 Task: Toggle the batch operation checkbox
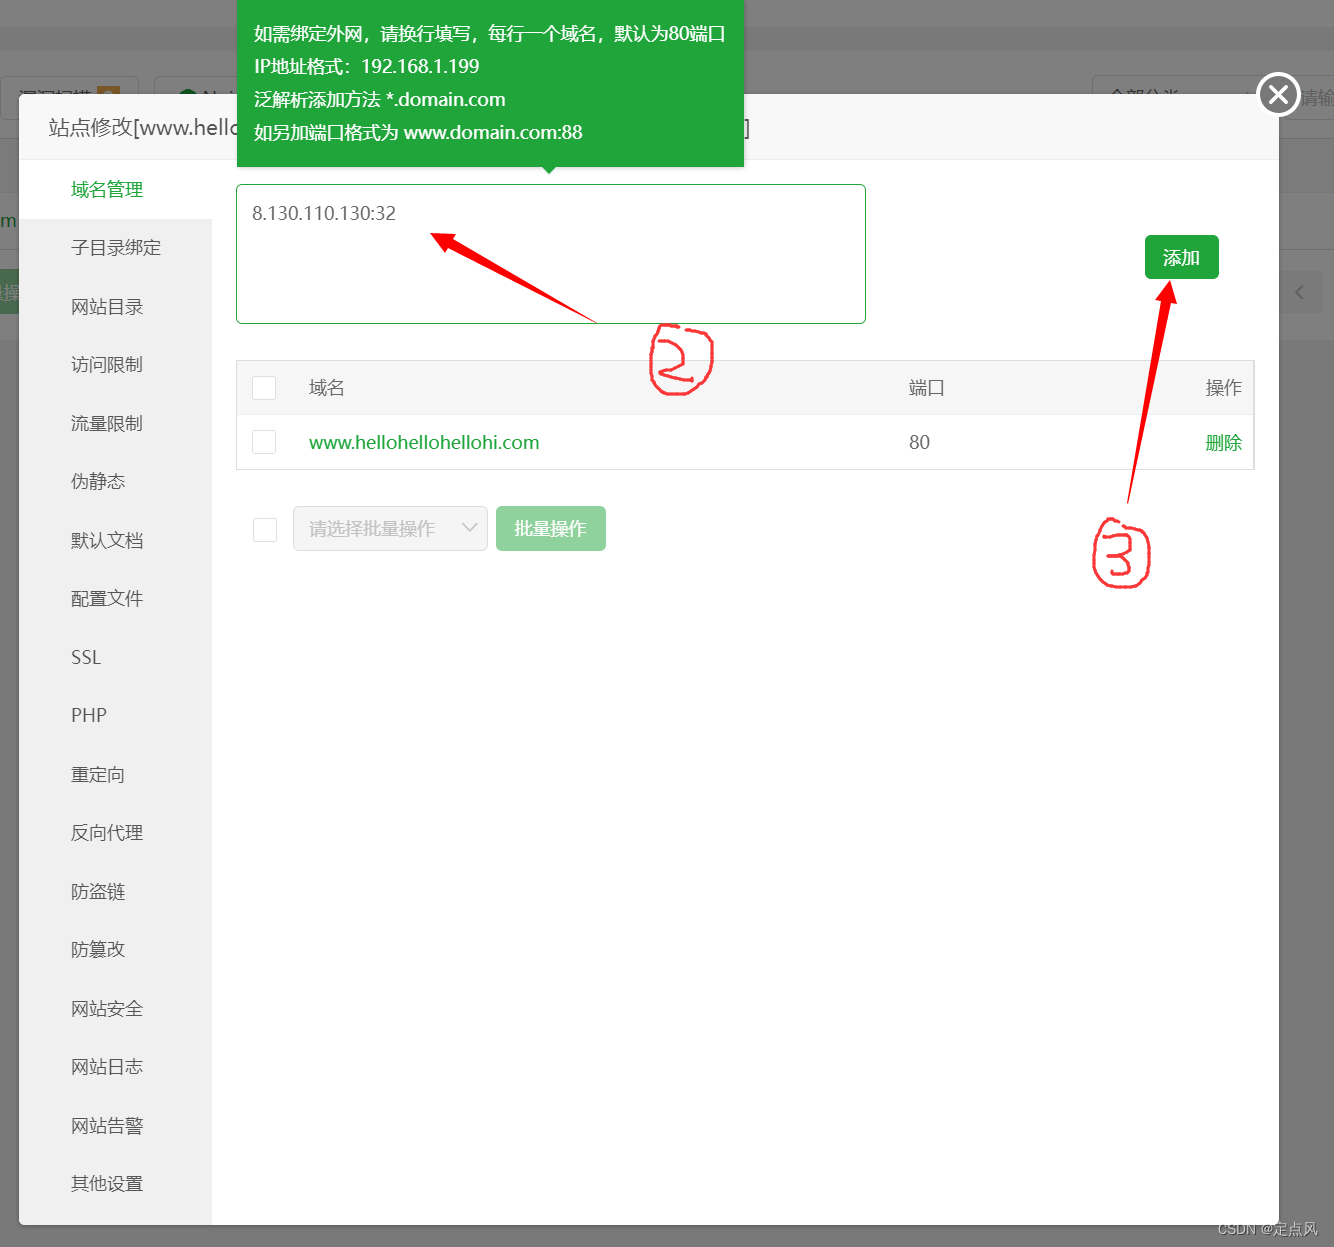265,529
